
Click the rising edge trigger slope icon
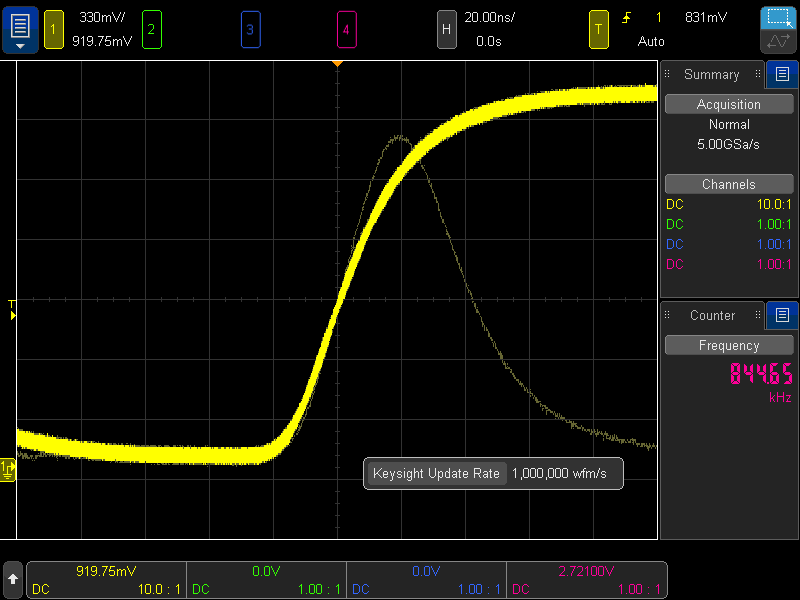(627, 17)
